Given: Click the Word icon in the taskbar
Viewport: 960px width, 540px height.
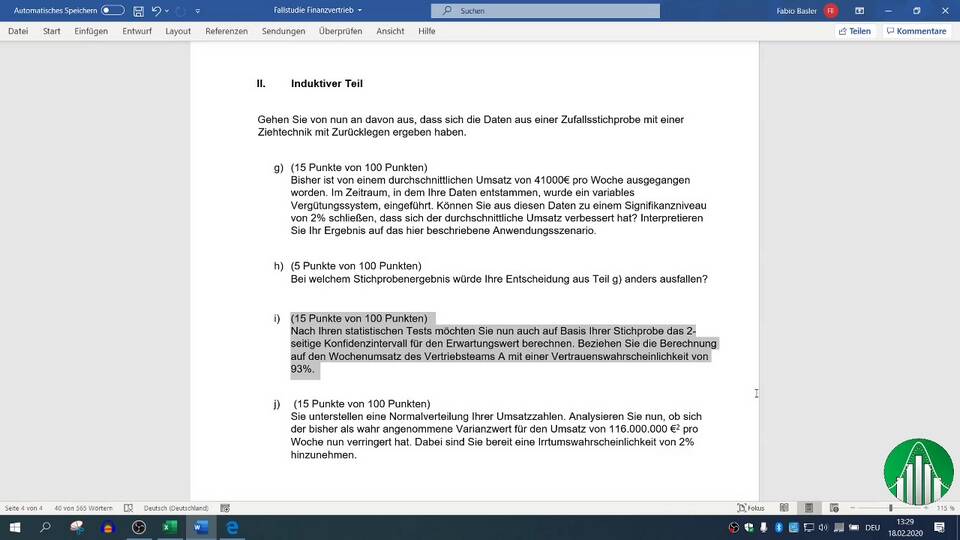Looking at the screenshot, I should [201, 527].
